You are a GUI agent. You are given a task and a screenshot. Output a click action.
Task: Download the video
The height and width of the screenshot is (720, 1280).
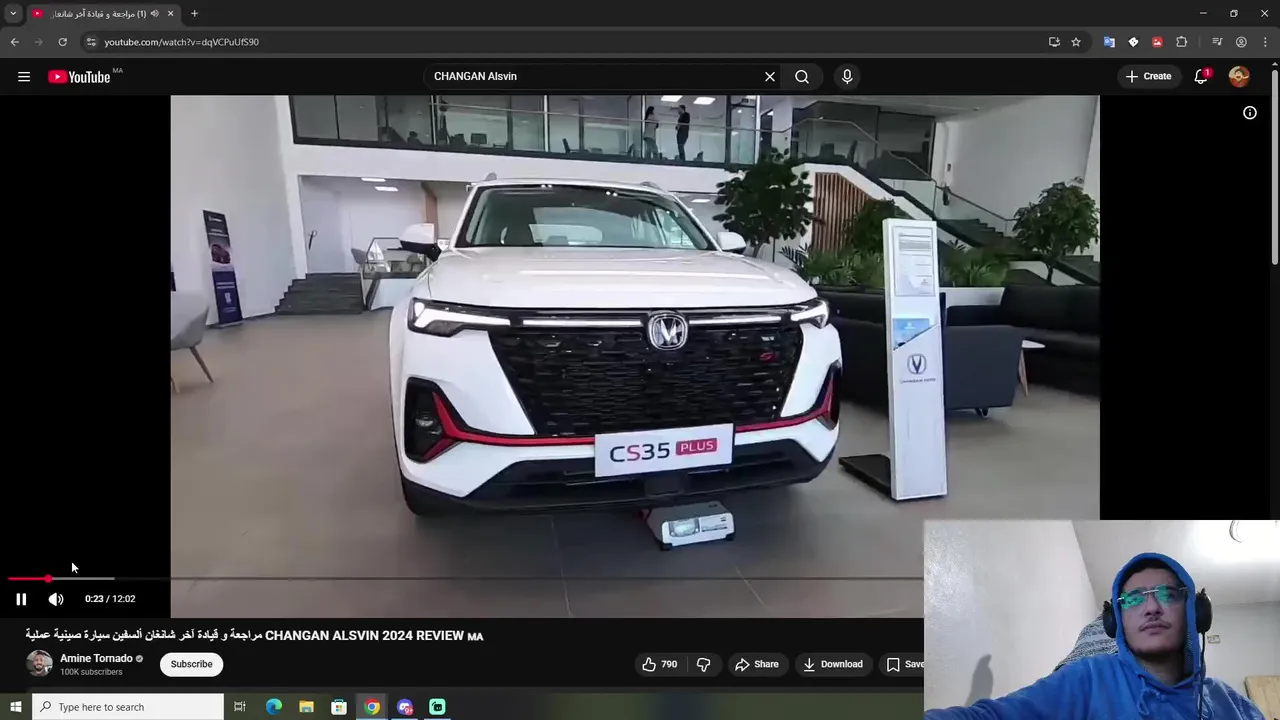coord(832,664)
